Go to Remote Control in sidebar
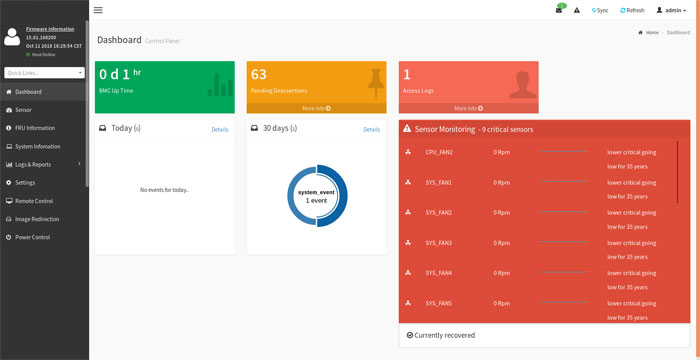The image size is (700, 360). coord(44,201)
